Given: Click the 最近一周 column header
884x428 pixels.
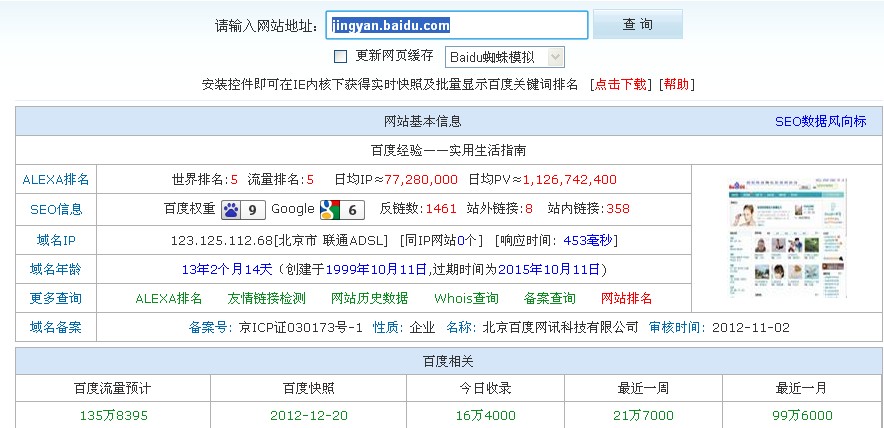Looking at the screenshot, I should click(643, 389).
